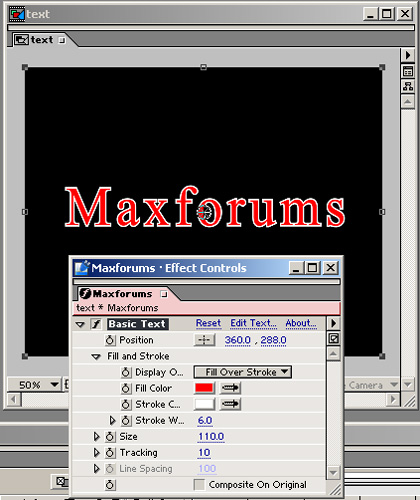Image resolution: width=420 pixels, height=500 pixels.
Task: Enable Composite On Original checkbox
Action: 199,485
